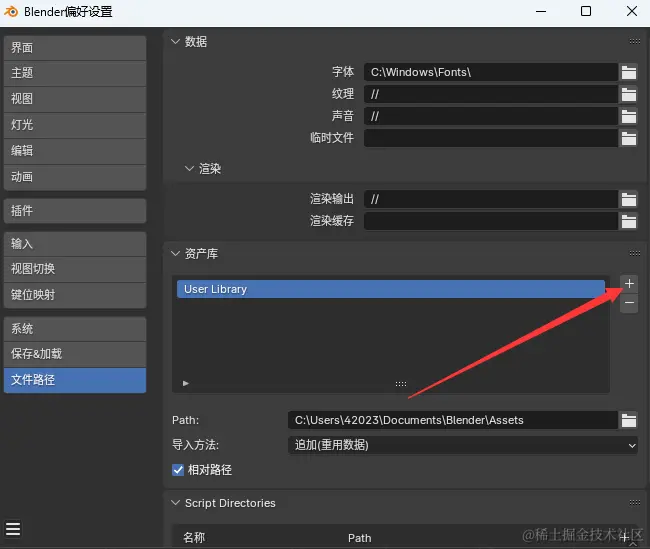Click the 字体 path field
This screenshot has height=549, width=650.
tap(491, 72)
